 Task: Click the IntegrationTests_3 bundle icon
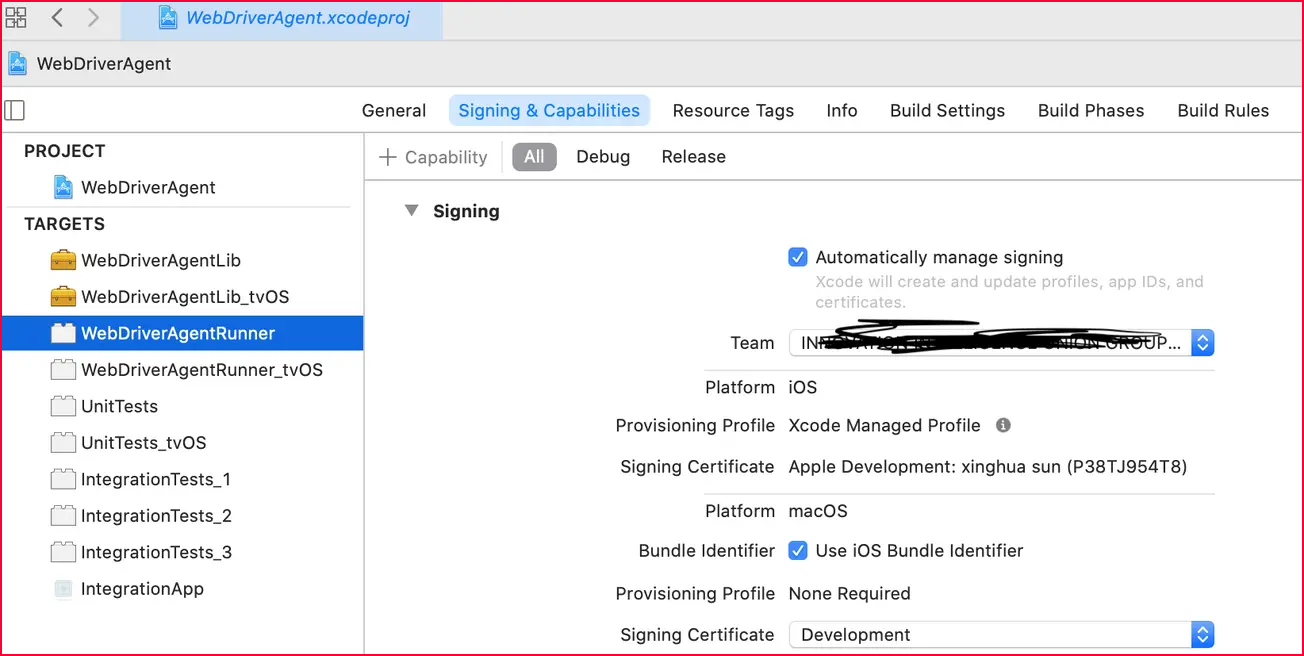63,552
